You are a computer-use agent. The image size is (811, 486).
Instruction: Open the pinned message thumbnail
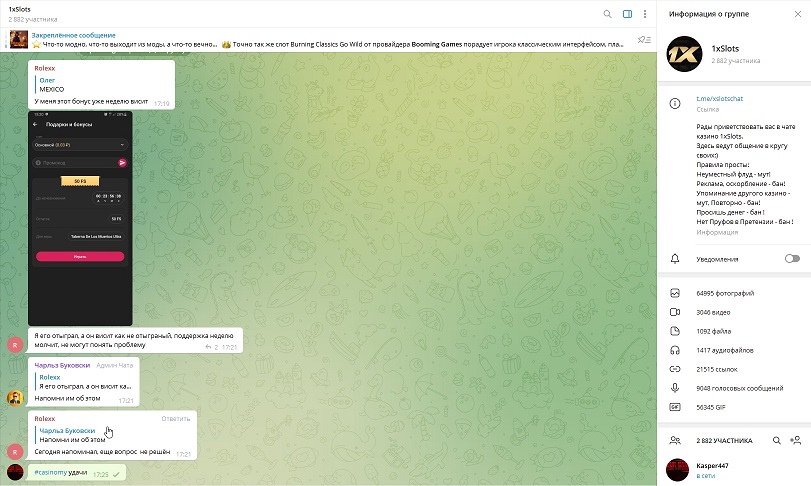(x=19, y=40)
